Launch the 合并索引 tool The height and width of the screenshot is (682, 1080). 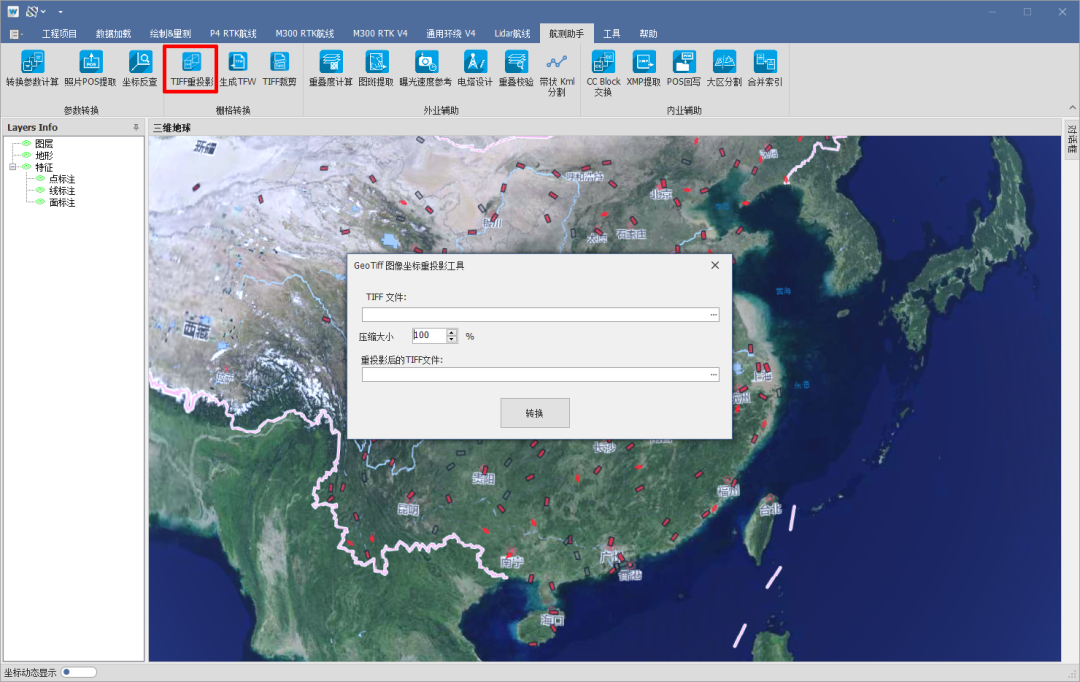(765, 69)
